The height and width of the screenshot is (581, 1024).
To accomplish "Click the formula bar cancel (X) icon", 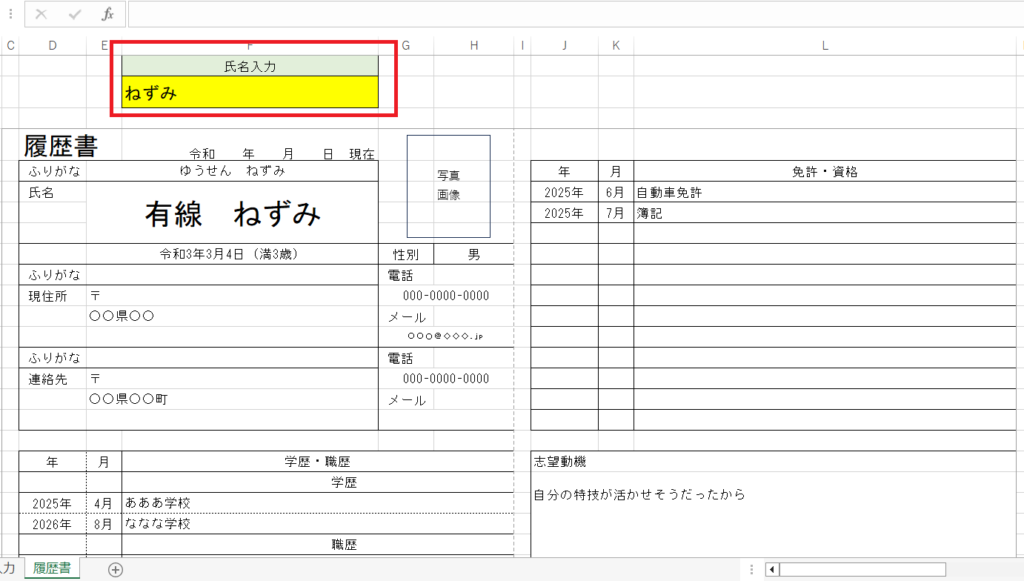I will coord(41,15).
